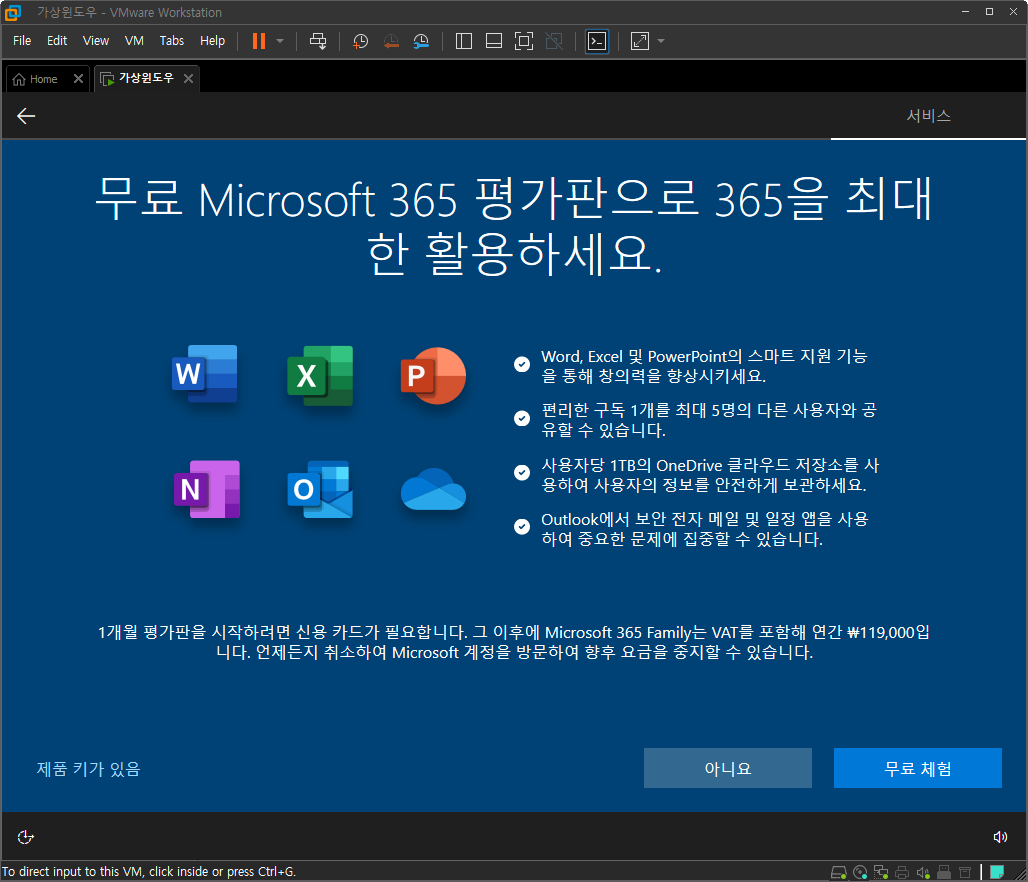The width and height of the screenshot is (1028, 882).
Task: Click the Outlook app icon
Action: pyautogui.click(x=320, y=489)
